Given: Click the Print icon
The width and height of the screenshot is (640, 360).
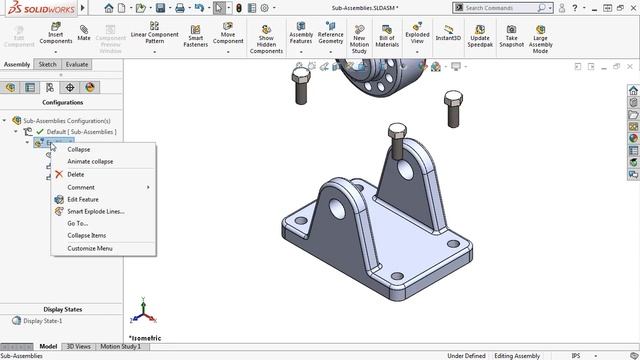Looking at the screenshot, I should click(x=180, y=8).
